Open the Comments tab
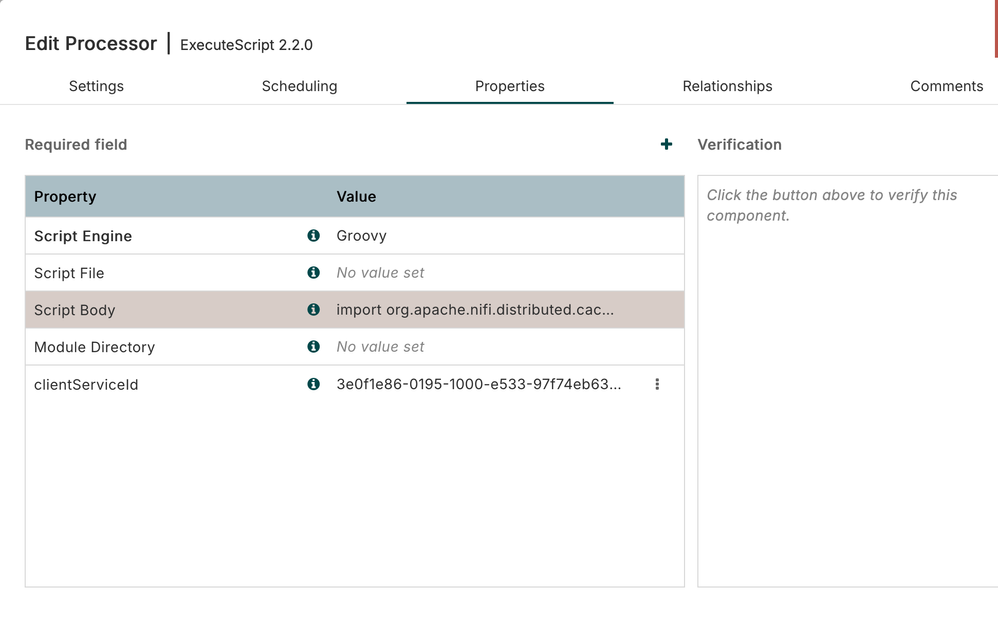 pos(946,86)
